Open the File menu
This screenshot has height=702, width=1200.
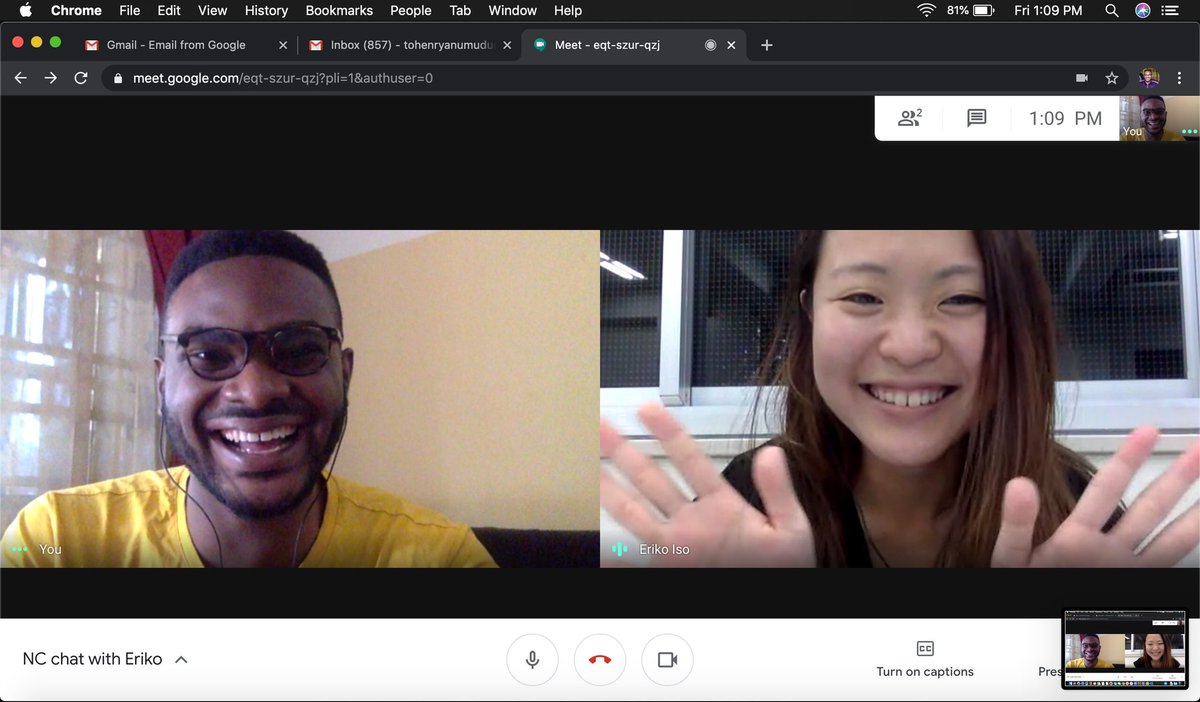pos(129,10)
